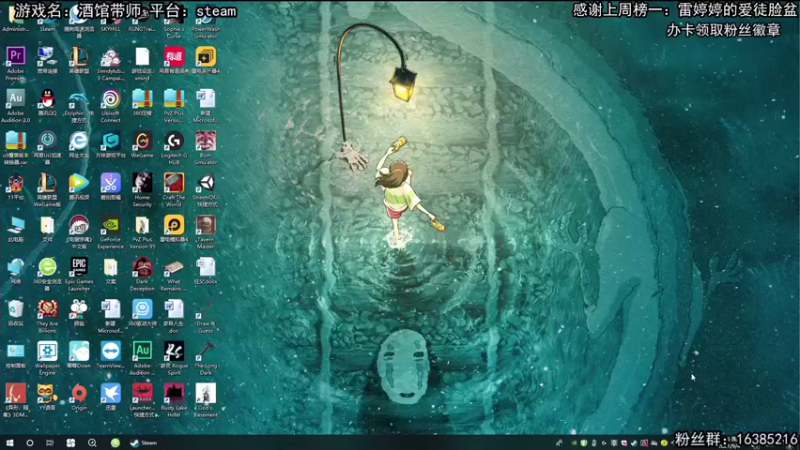800x450 pixels.
Task: Click the green circular taskbar icon
Action: [115, 443]
